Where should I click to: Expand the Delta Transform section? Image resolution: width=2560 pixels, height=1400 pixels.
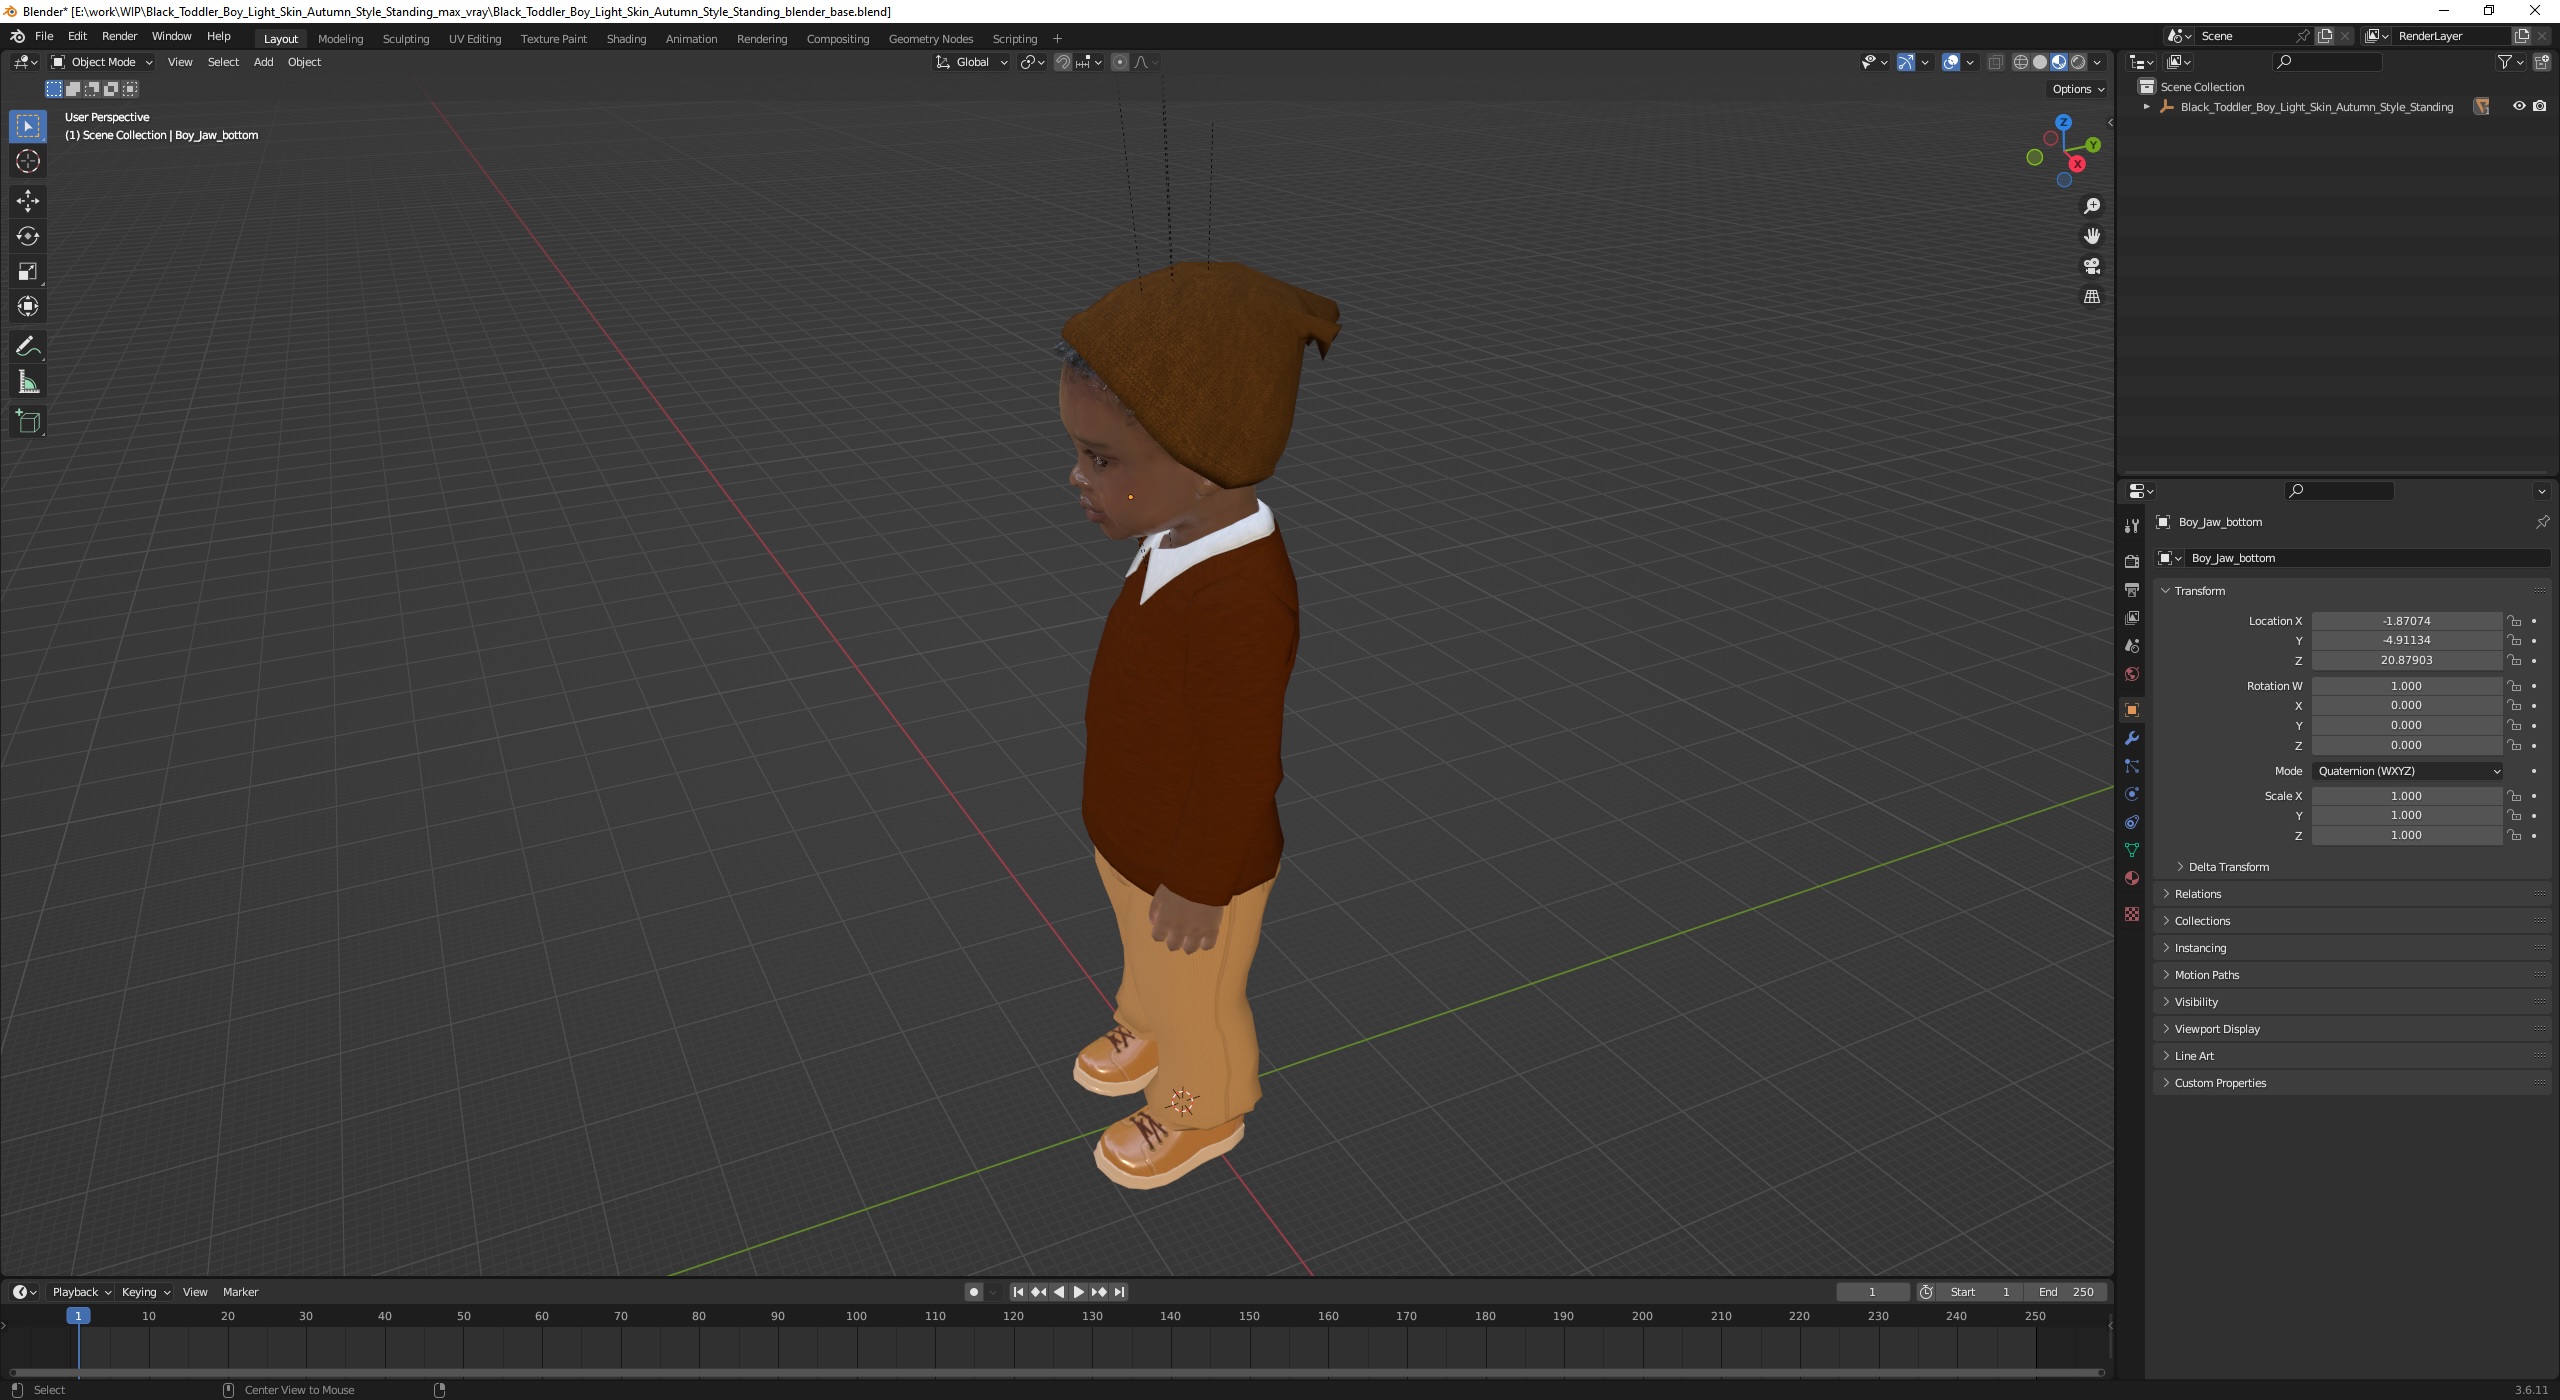pyautogui.click(x=2228, y=867)
